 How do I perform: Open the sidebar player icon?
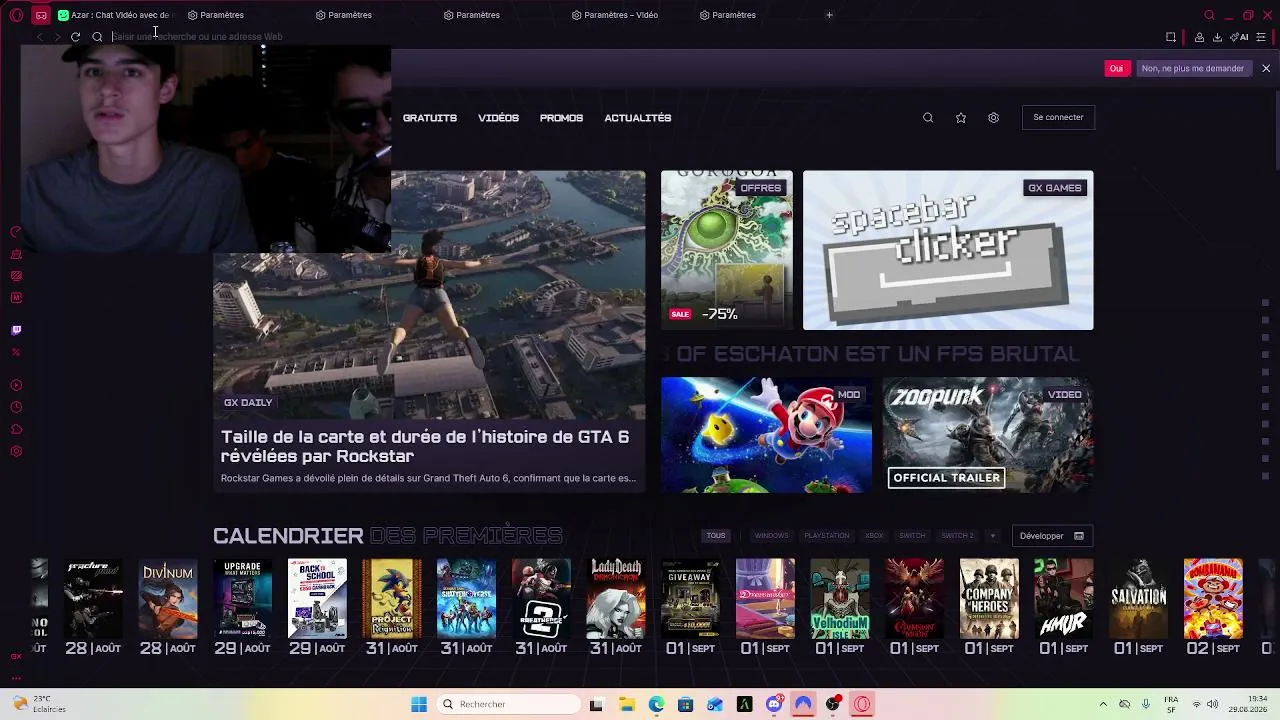click(x=16, y=385)
